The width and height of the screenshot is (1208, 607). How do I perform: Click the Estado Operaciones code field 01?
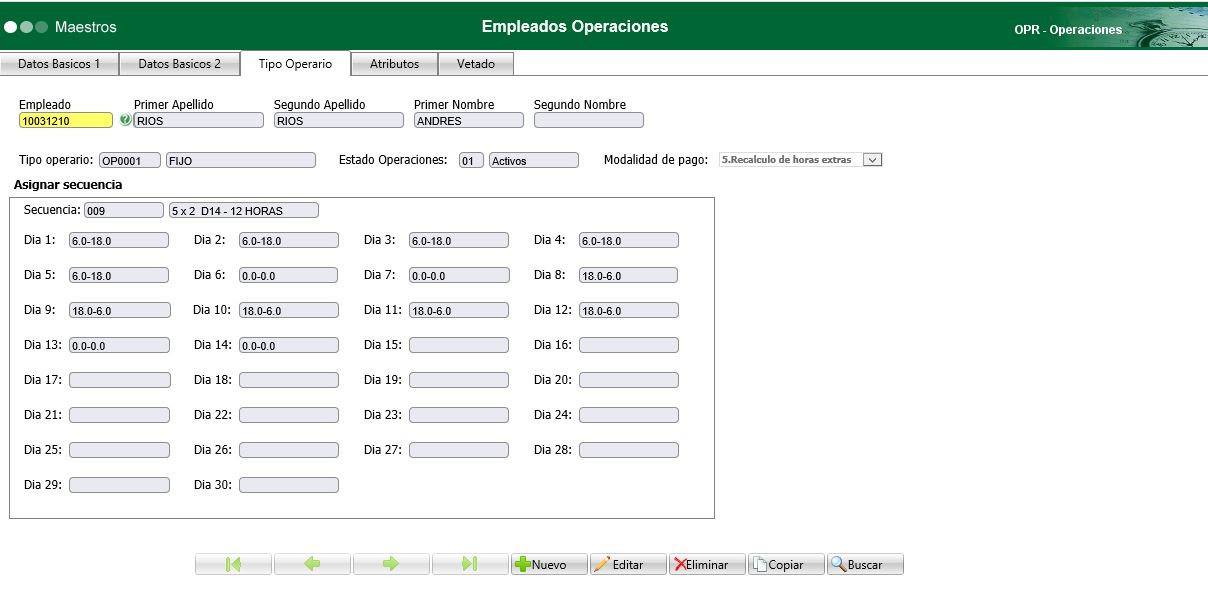472,160
